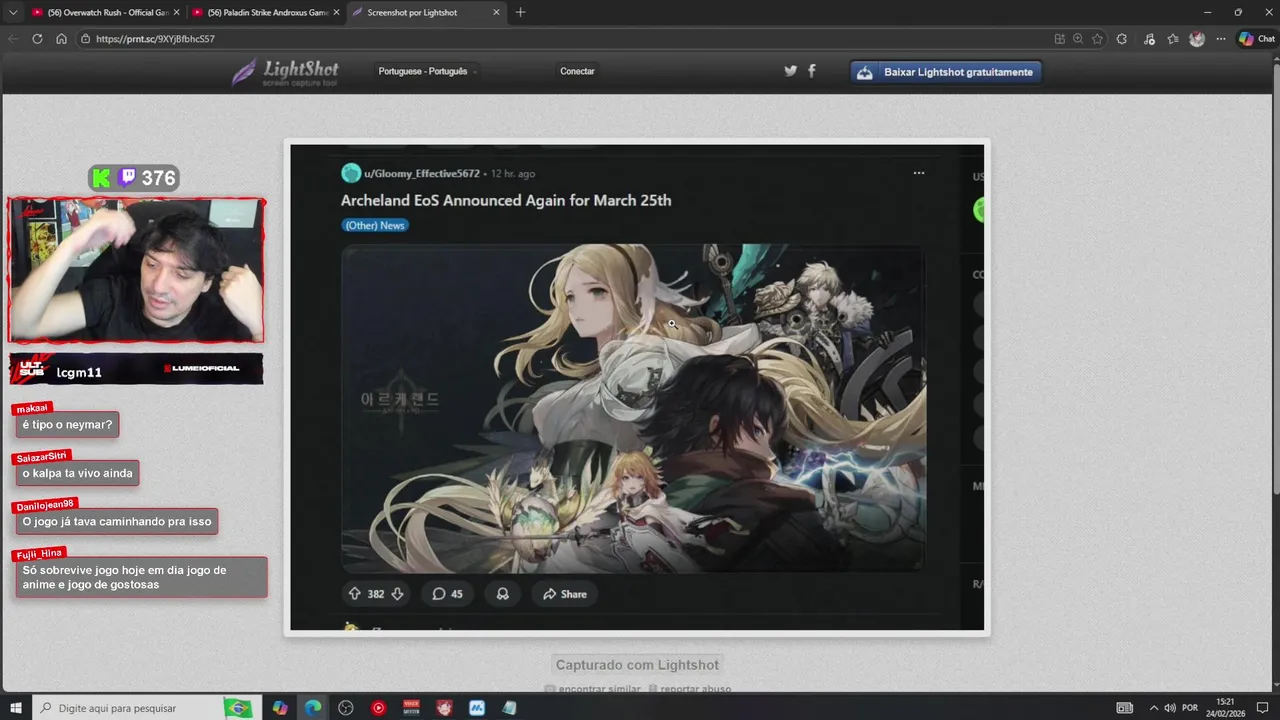Open the Archeland artwork image
This screenshot has height=720, width=1280.
pos(633,408)
